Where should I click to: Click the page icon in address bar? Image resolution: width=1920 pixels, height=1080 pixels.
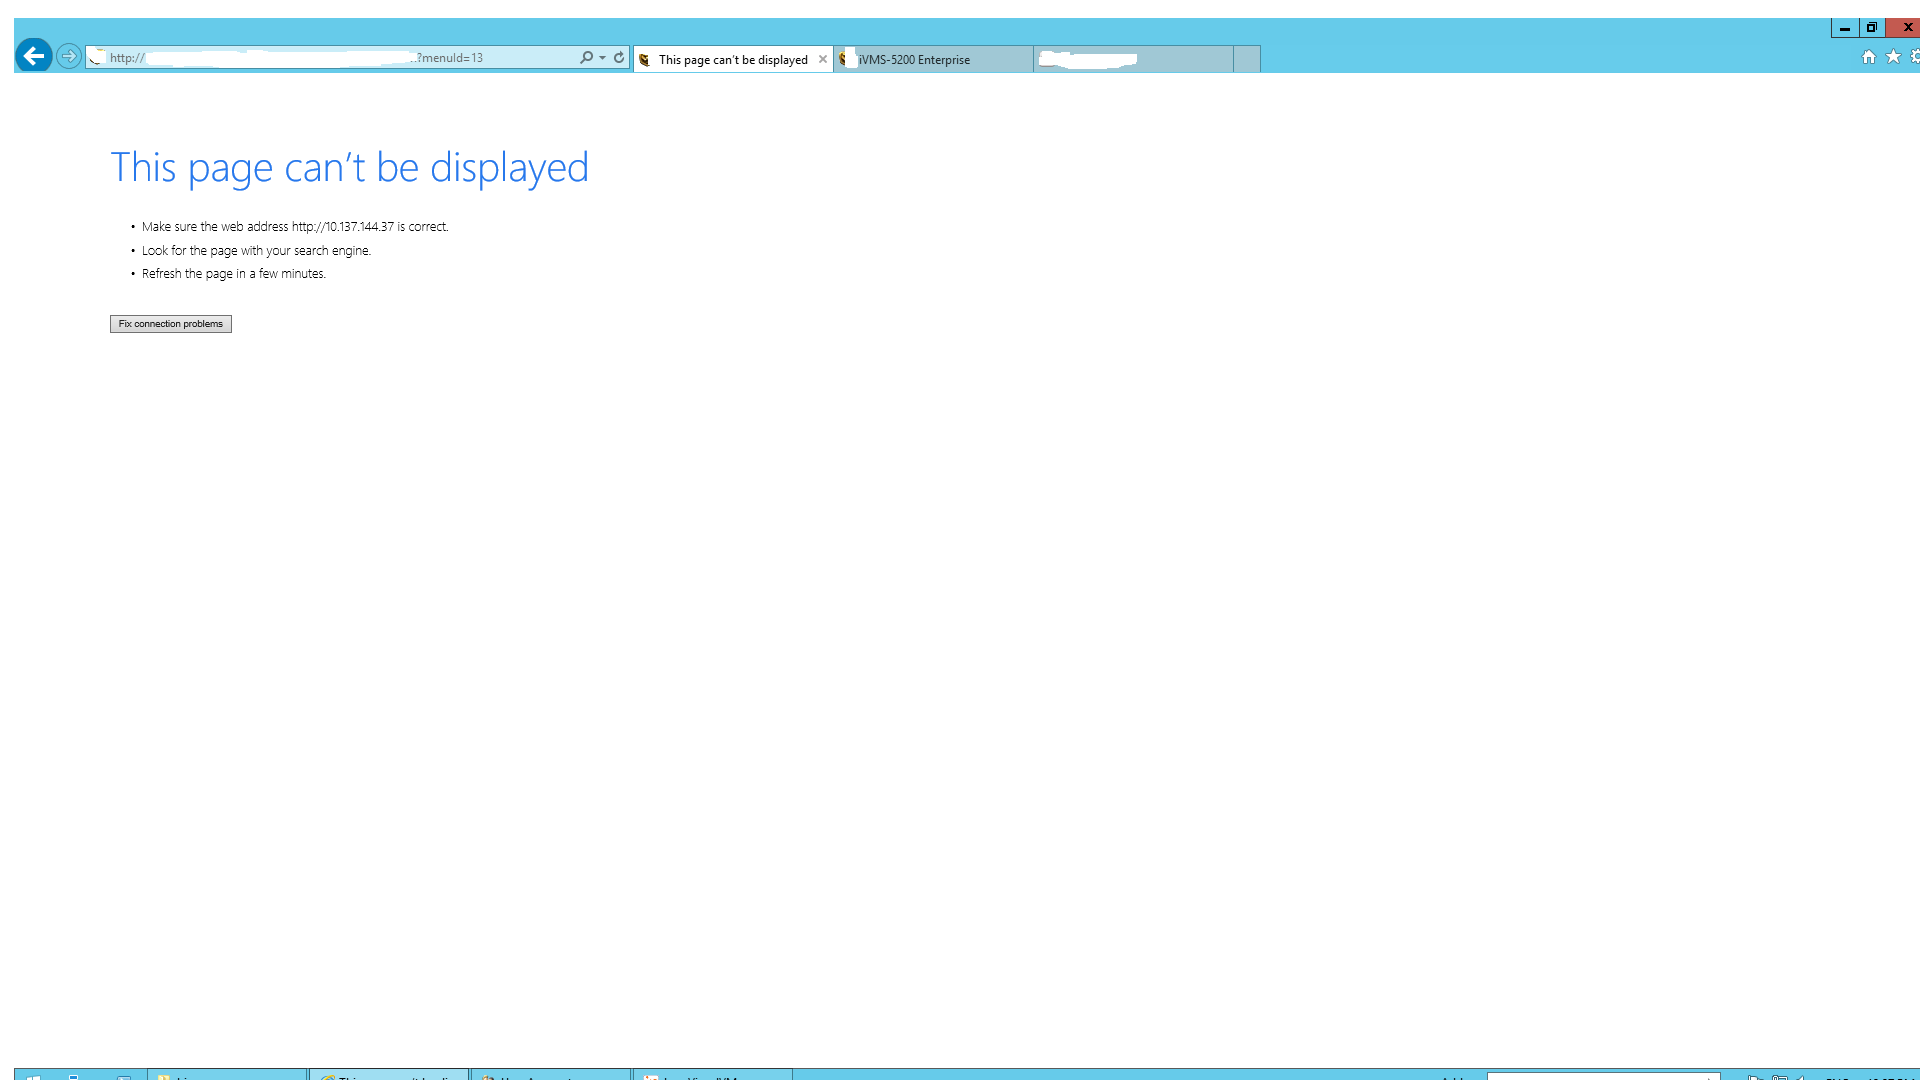point(97,57)
